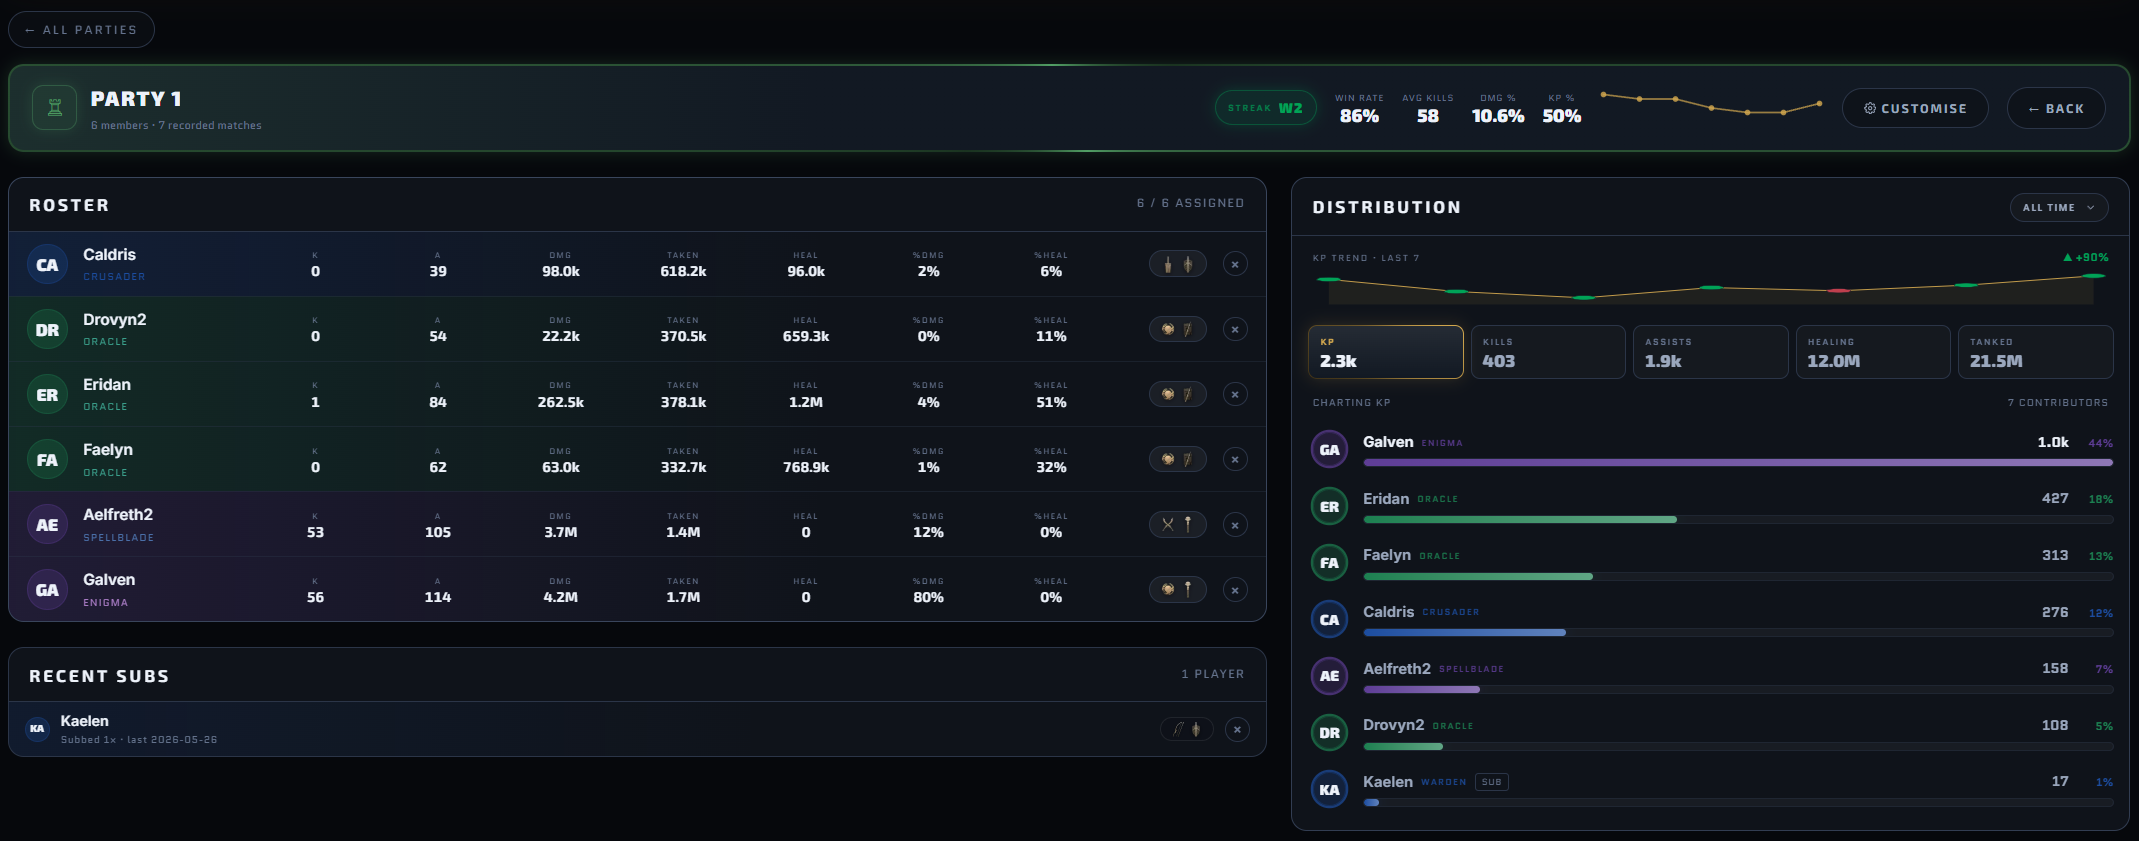The height and width of the screenshot is (841, 2139).
Task: Select the Kills metric tab
Action: (1548, 352)
